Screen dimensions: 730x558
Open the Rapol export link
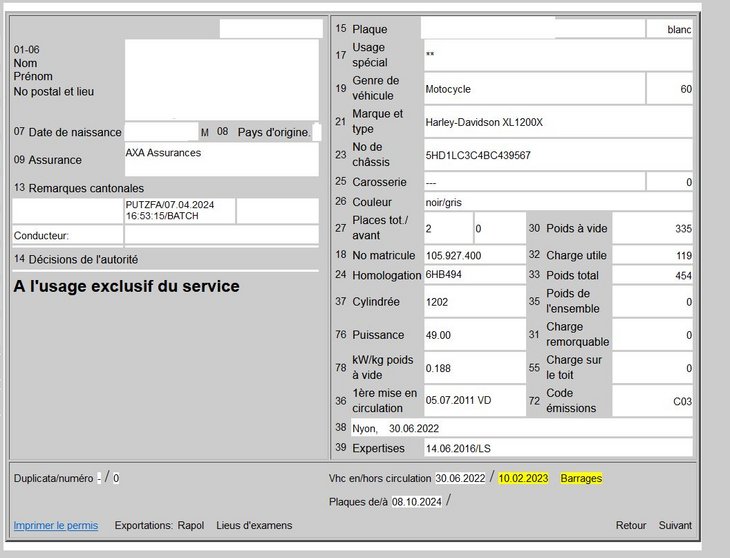click(x=190, y=525)
